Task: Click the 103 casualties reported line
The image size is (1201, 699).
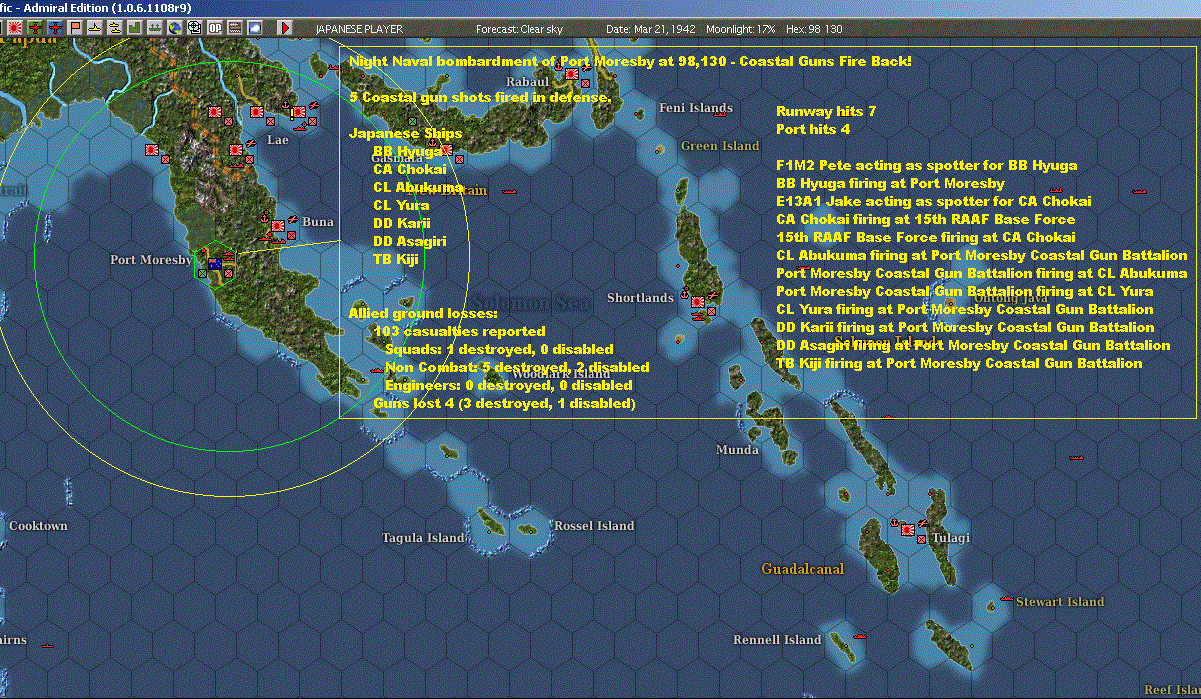Action: coord(459,332)
